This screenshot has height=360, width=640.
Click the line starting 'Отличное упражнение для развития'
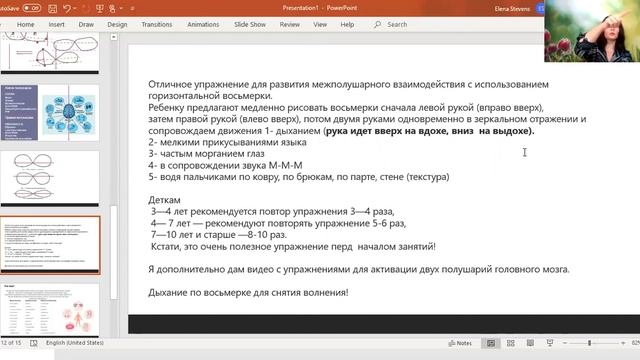point(349,84)
